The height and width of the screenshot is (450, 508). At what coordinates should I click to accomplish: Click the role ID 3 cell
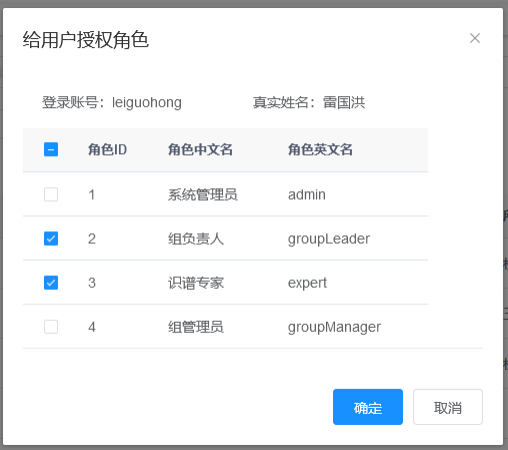pos(92,283)
